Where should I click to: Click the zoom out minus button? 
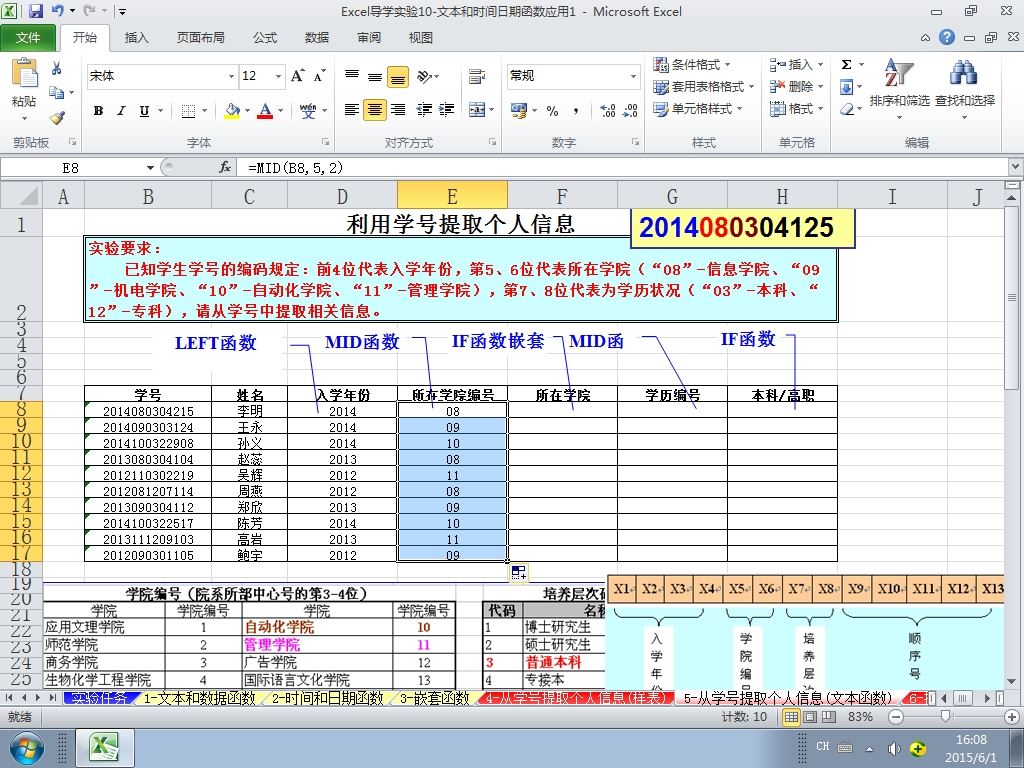coord(896,717)
